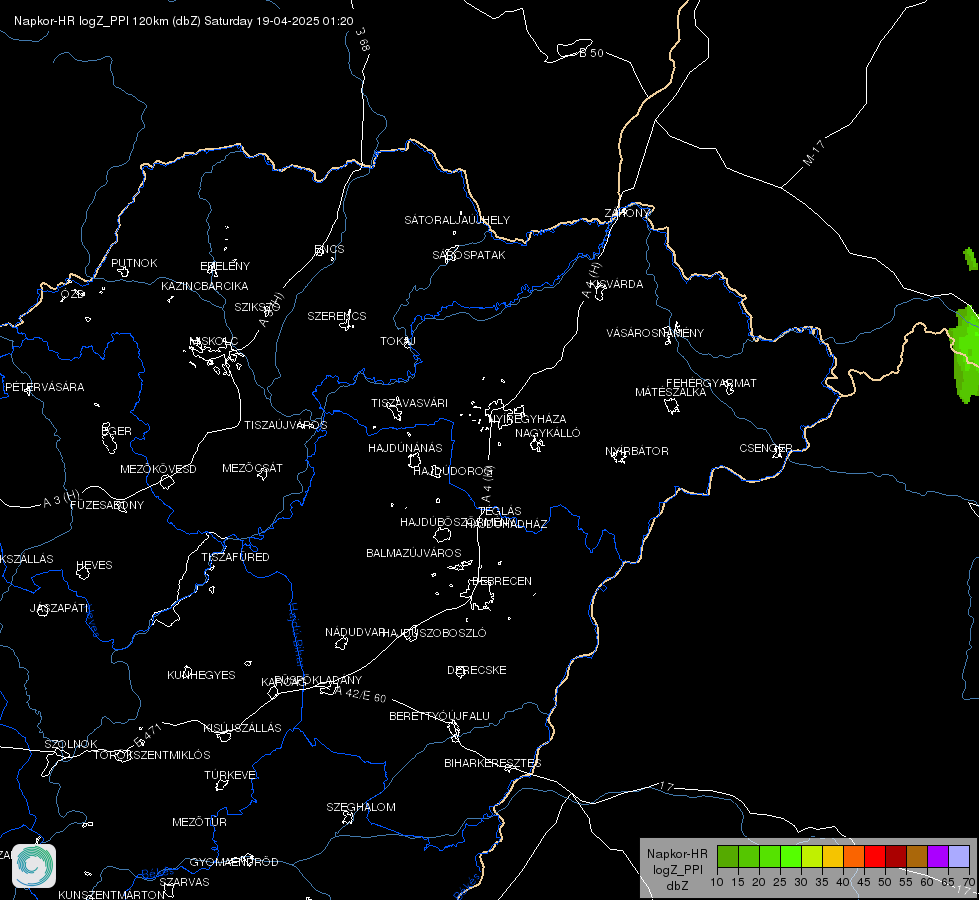Click the TÚRKEVE city label
This screenshot has width=979, height=900.
pyautogui.click(x=231, y=774)
